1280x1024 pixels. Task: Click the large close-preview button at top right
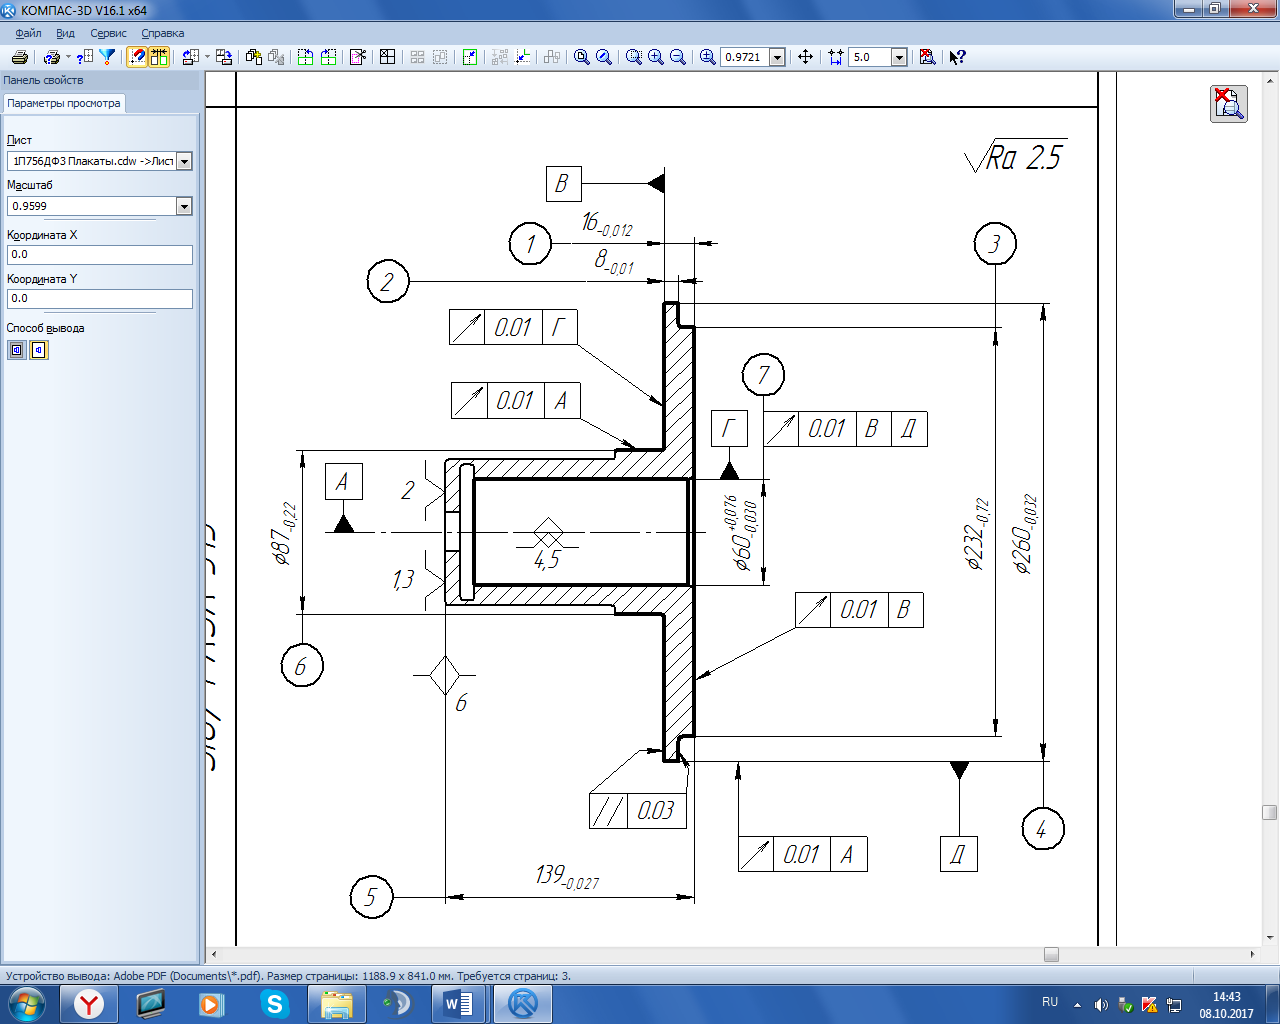[1228, 103]
